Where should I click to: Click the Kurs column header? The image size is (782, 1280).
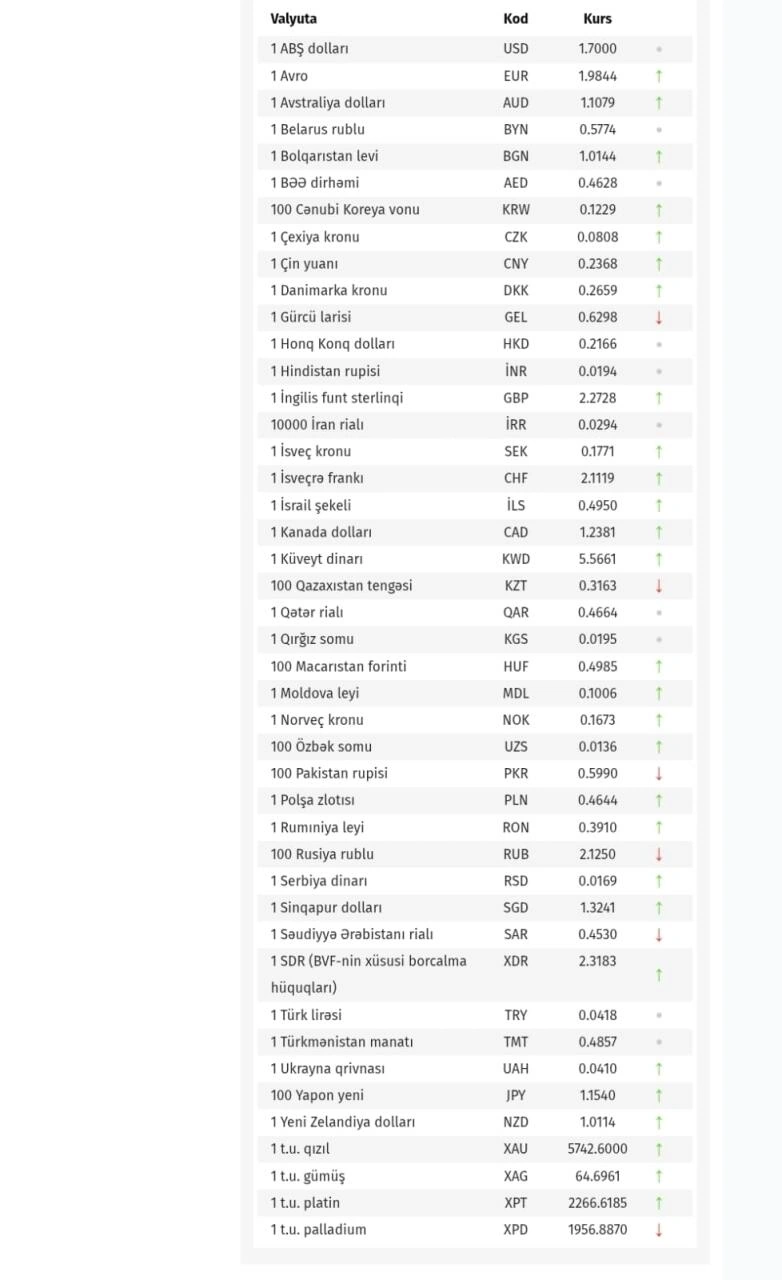[x=597, y=19]
